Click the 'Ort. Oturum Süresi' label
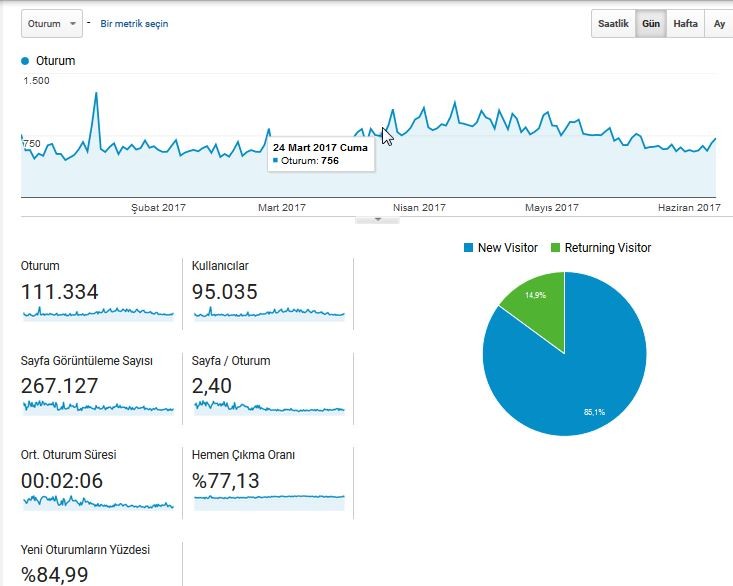733x586 pixels. pos(68,455)
